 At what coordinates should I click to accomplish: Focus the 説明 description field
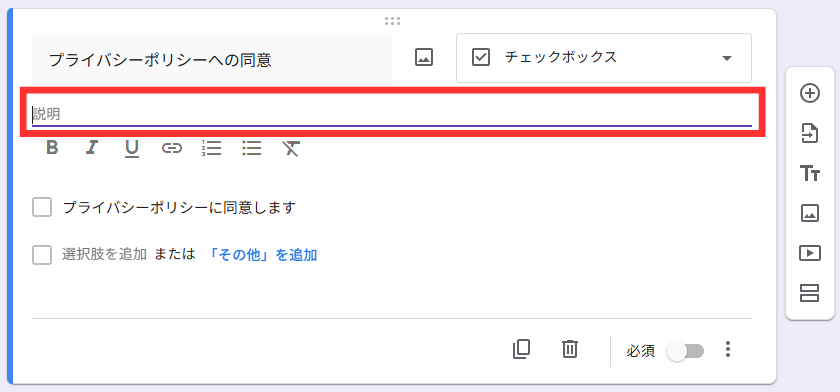392,114
